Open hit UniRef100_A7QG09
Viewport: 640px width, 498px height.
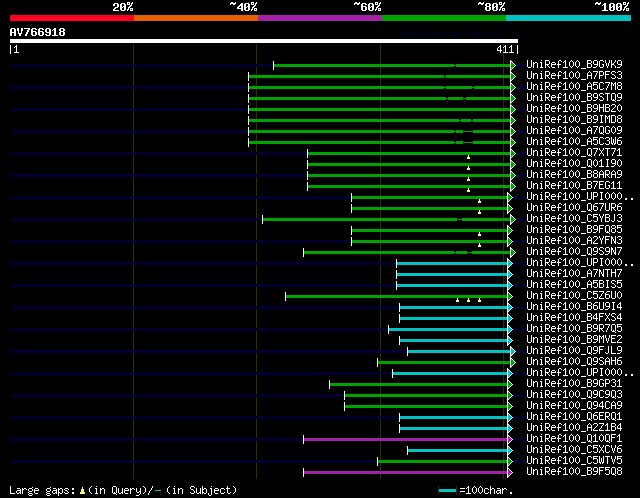(574, 131)
